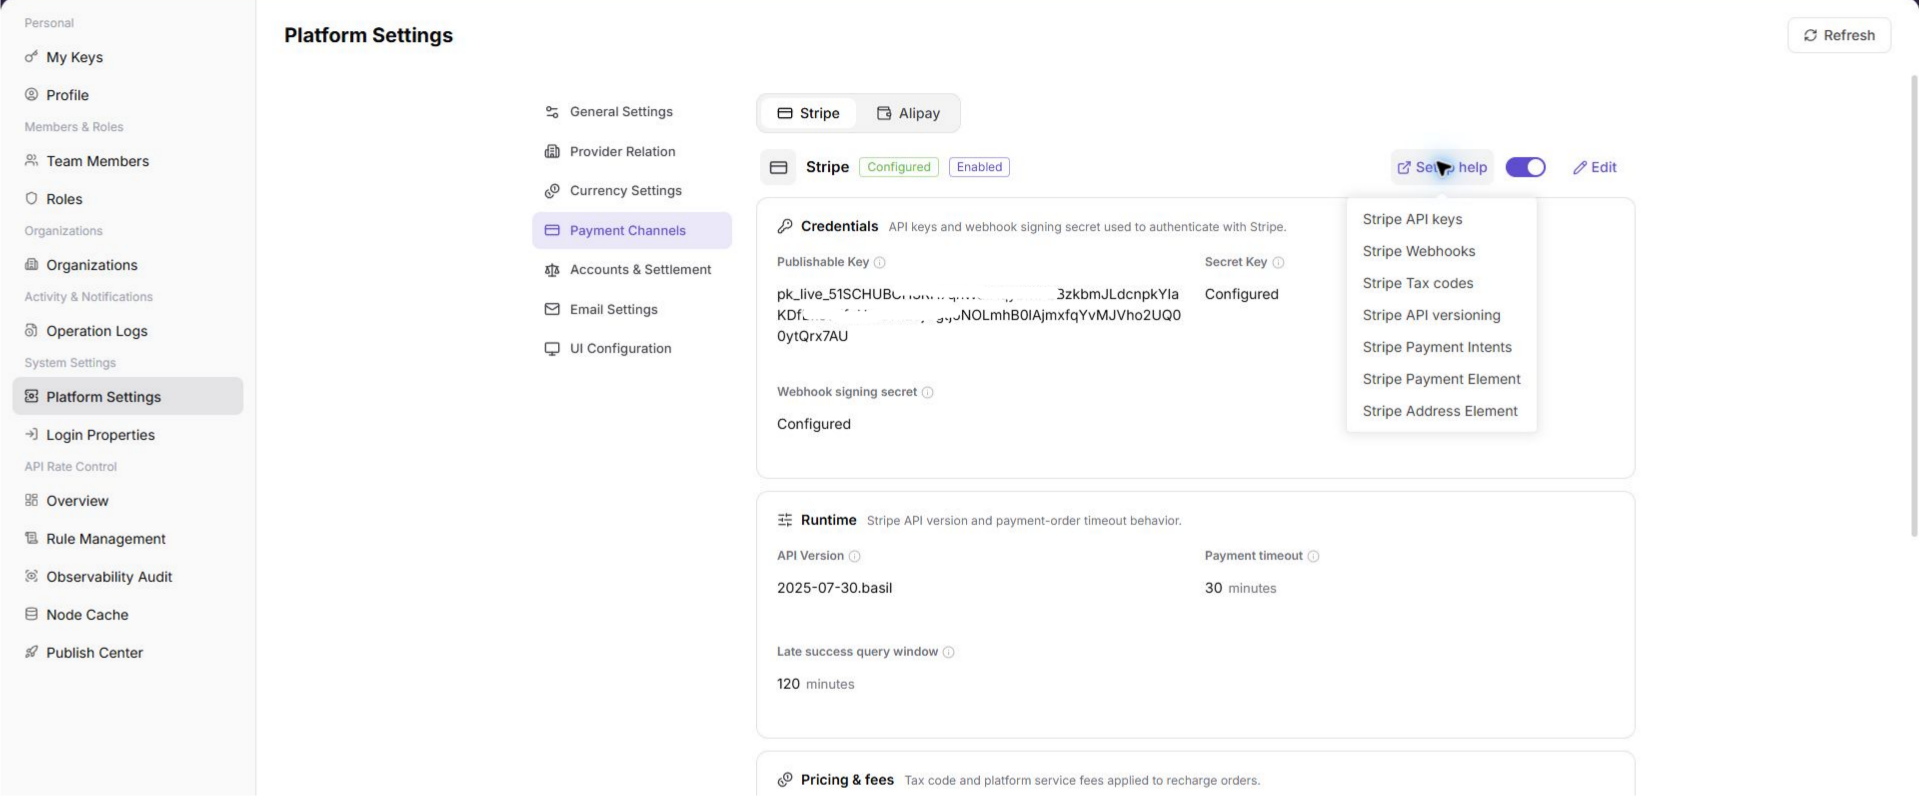The width and height of the screenshot is (1920, 796).
Task: Click the Late success query window info icon
Action: point(949,653)
